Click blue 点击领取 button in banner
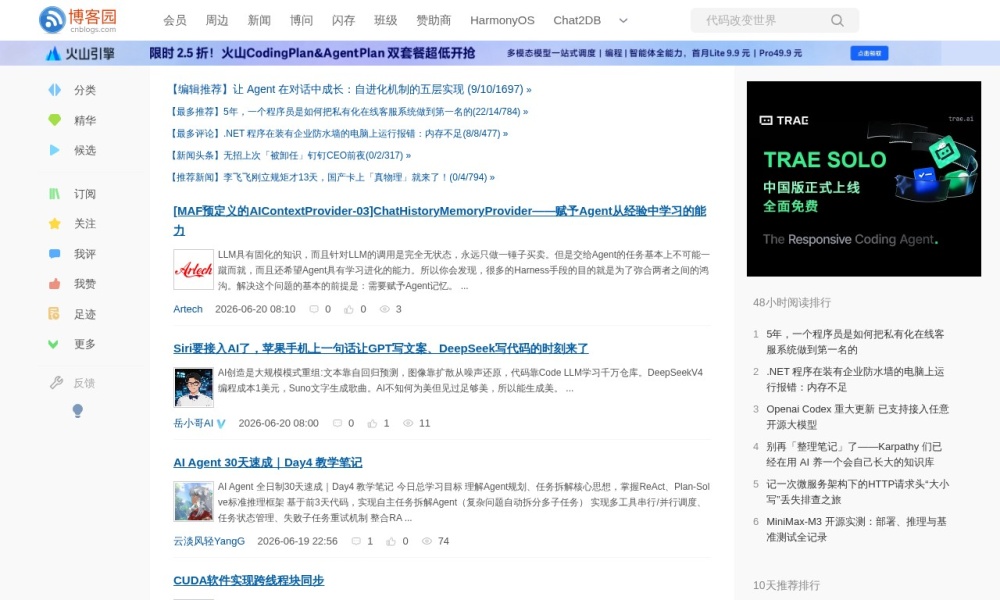The image size is (1000, 600). (x=869, y=54)
